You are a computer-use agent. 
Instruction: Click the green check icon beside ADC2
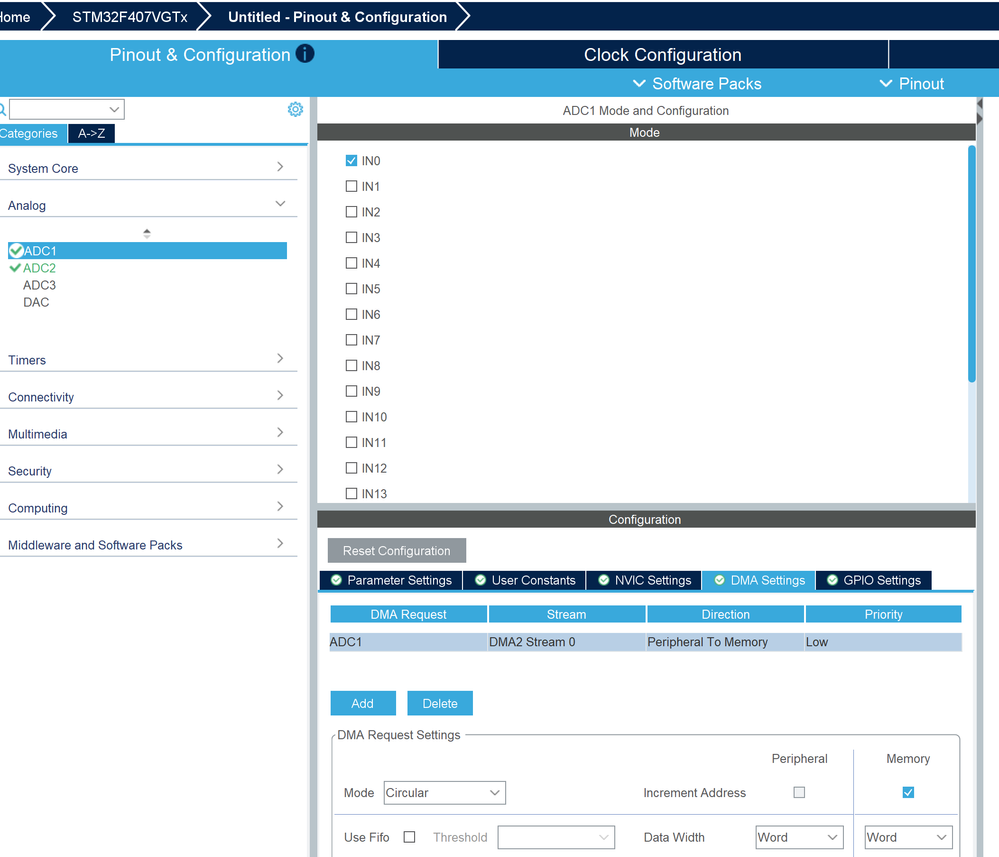(x=15, y=268)
